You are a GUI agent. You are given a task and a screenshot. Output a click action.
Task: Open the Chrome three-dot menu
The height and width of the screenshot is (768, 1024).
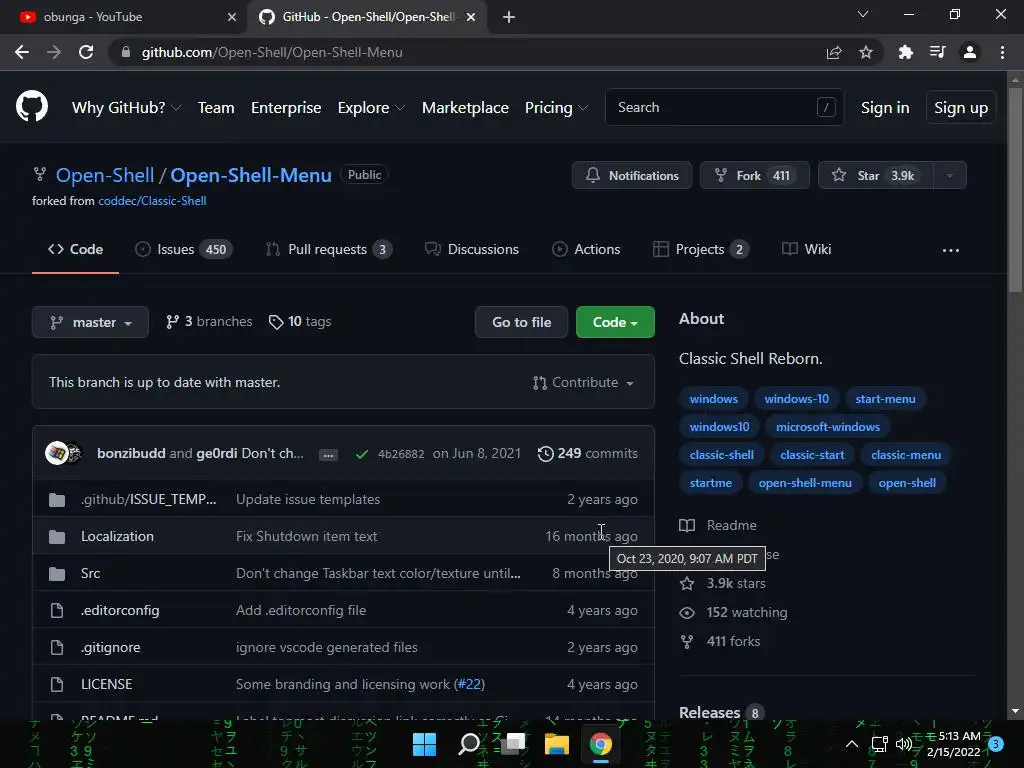[1002, 52]
